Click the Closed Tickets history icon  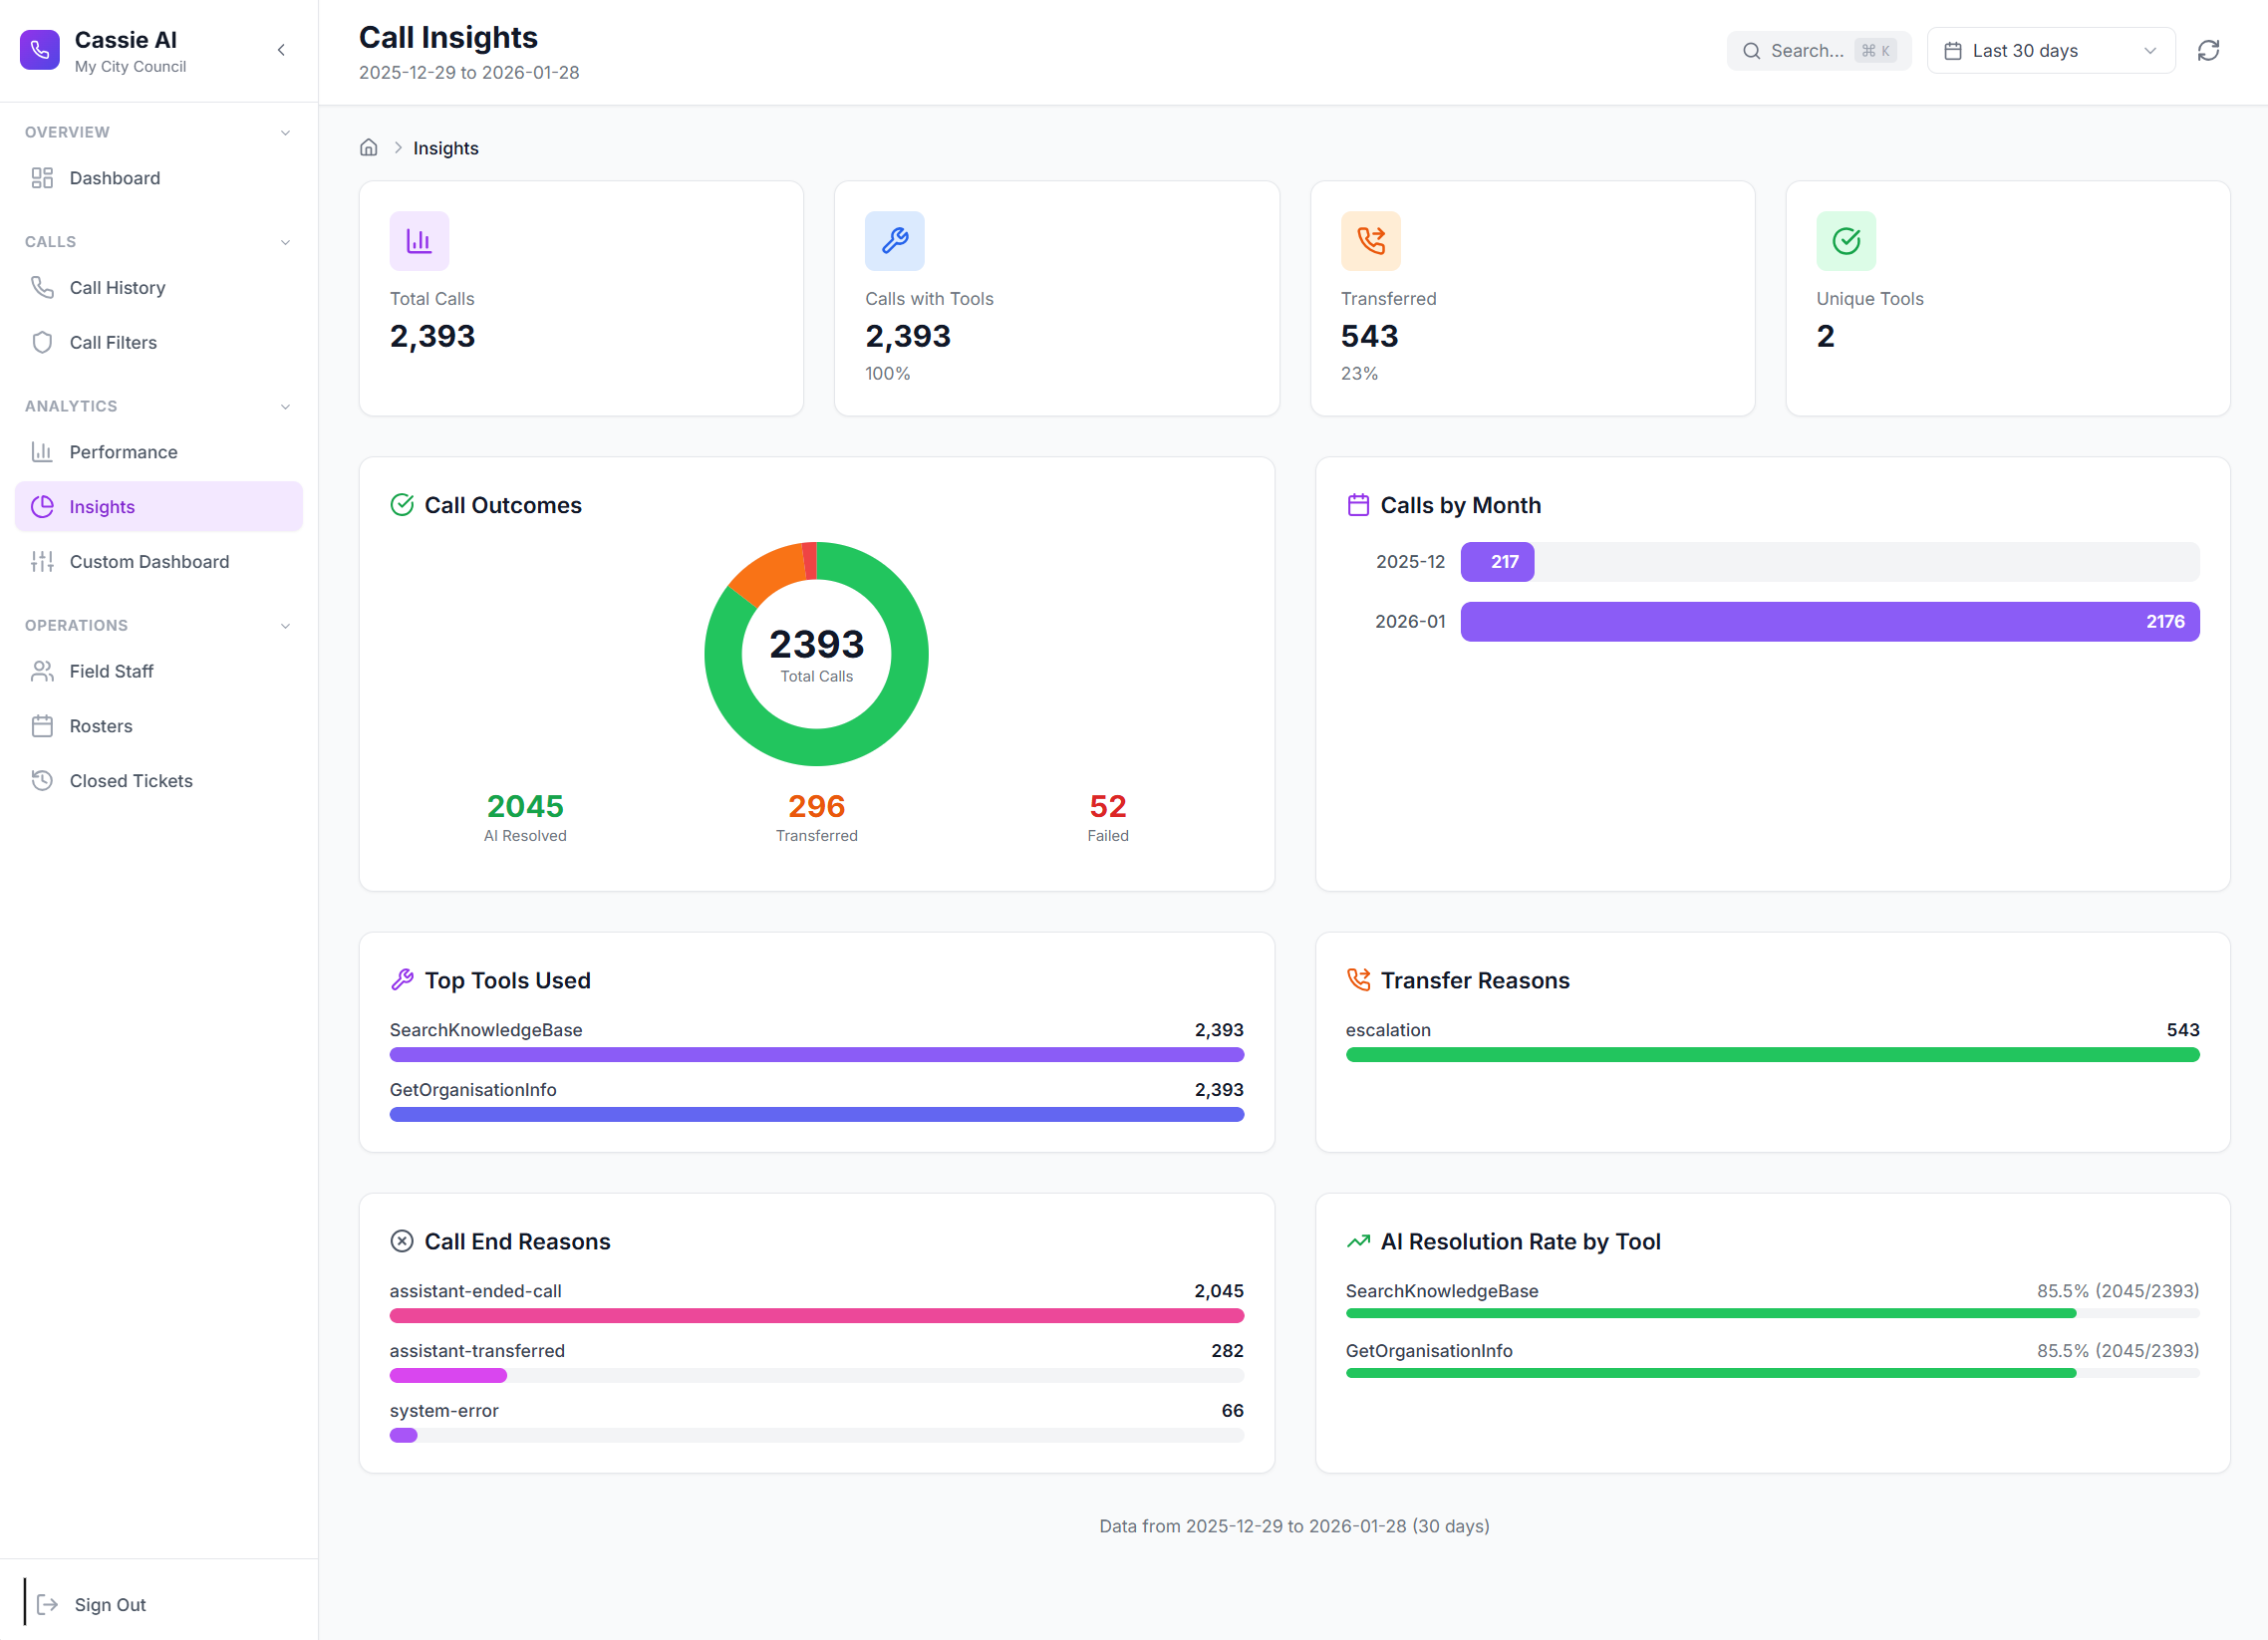click(x=42, y=781)
